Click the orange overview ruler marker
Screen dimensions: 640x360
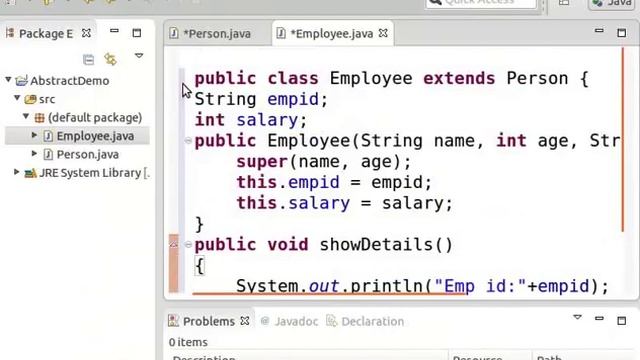click(623, 139)
